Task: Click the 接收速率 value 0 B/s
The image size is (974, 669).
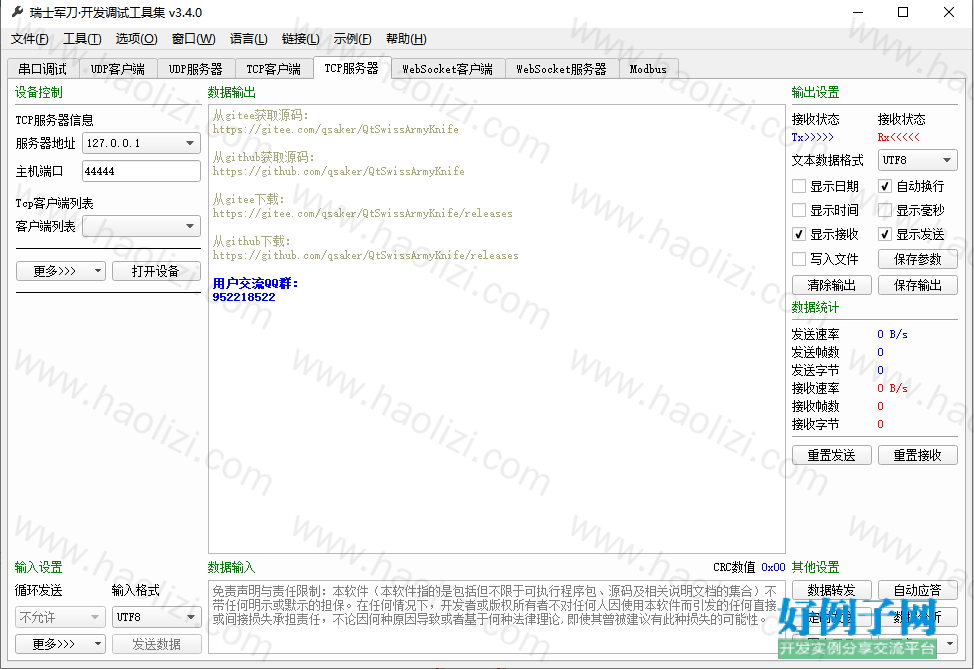Action: pyautogui.click(x=893, y=388)
